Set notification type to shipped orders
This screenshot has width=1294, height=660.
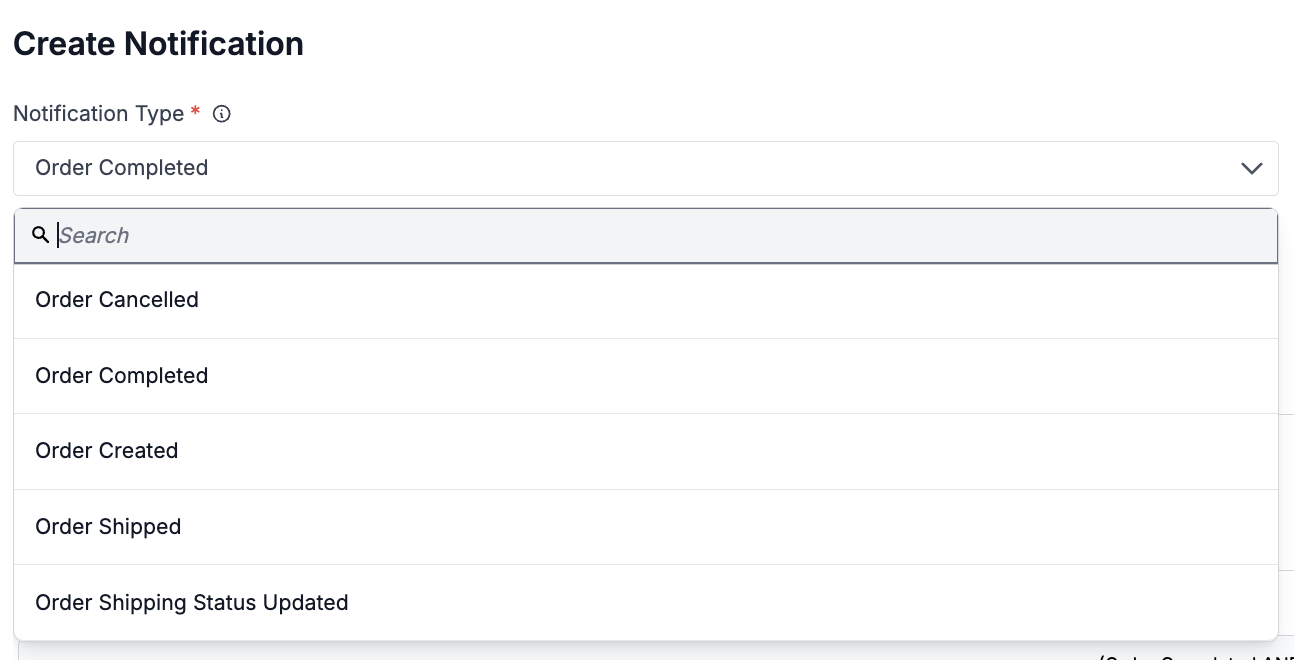pyautogui.click(x=108, y=527)
